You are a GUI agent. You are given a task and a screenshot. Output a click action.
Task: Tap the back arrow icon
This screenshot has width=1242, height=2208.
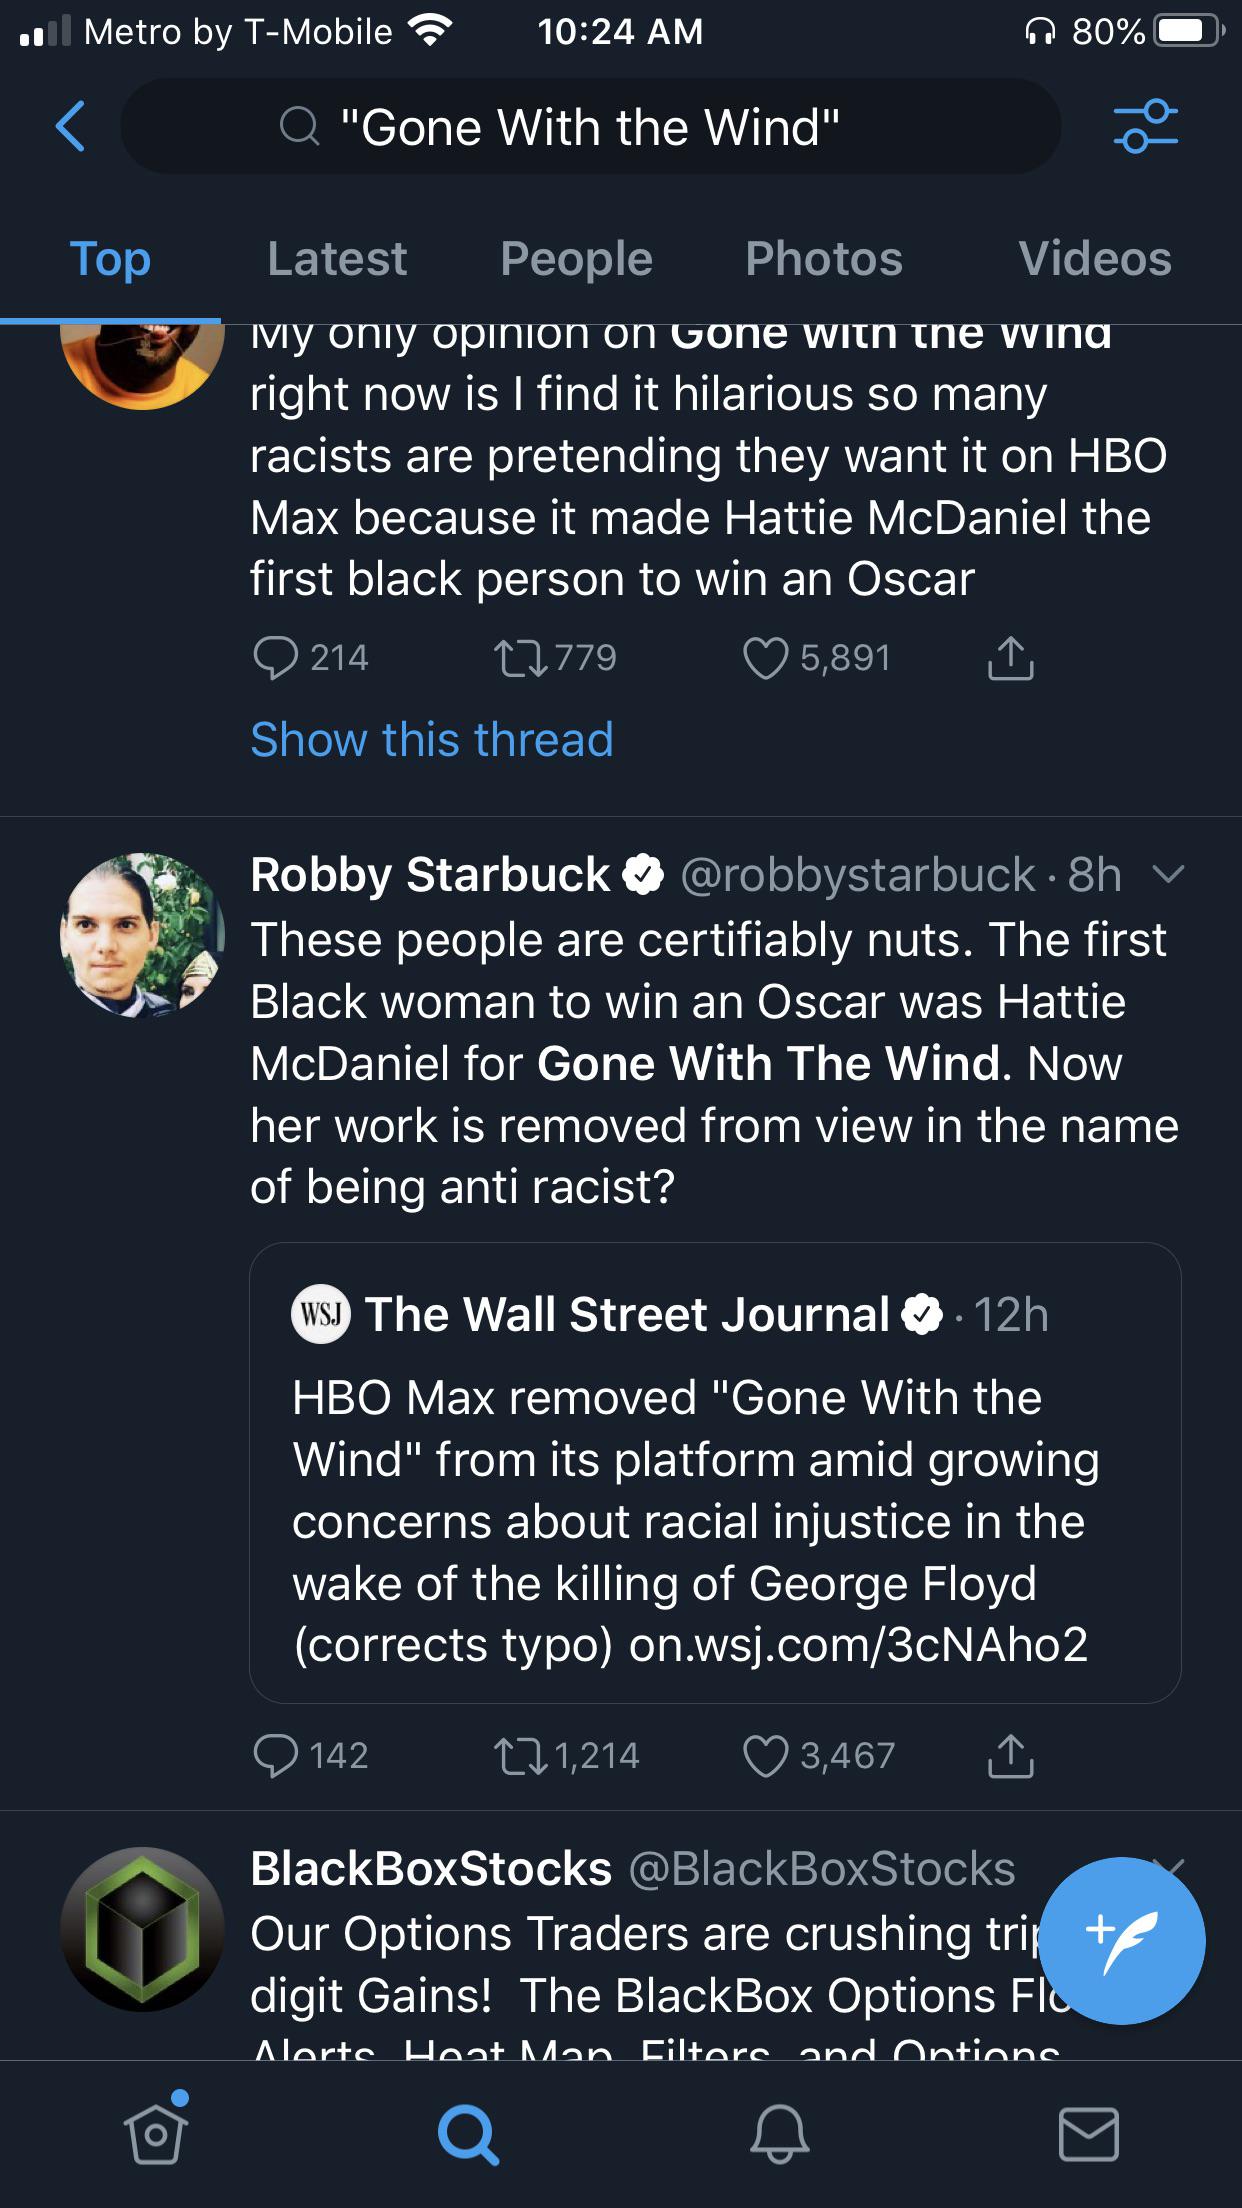tap(70, 126)
